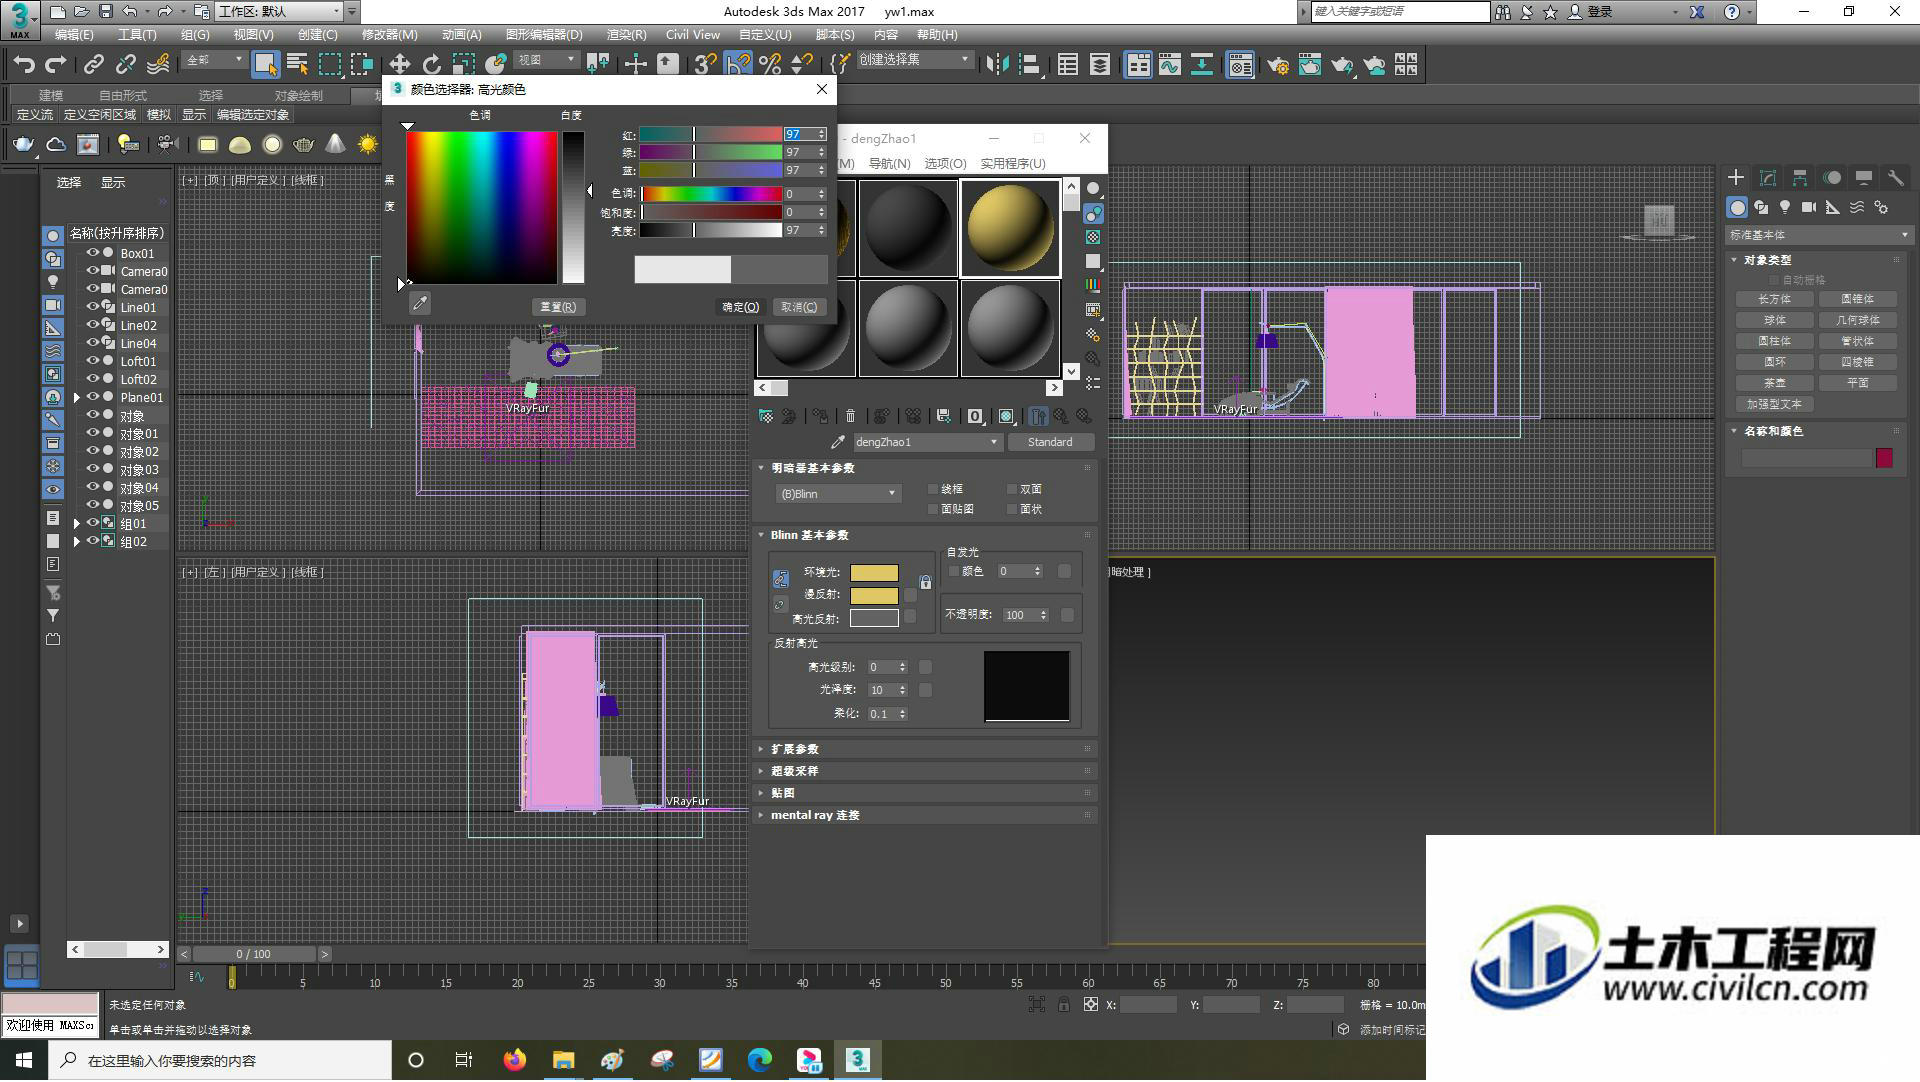Expand the 扩展参数 rollout

pos(926,749)
